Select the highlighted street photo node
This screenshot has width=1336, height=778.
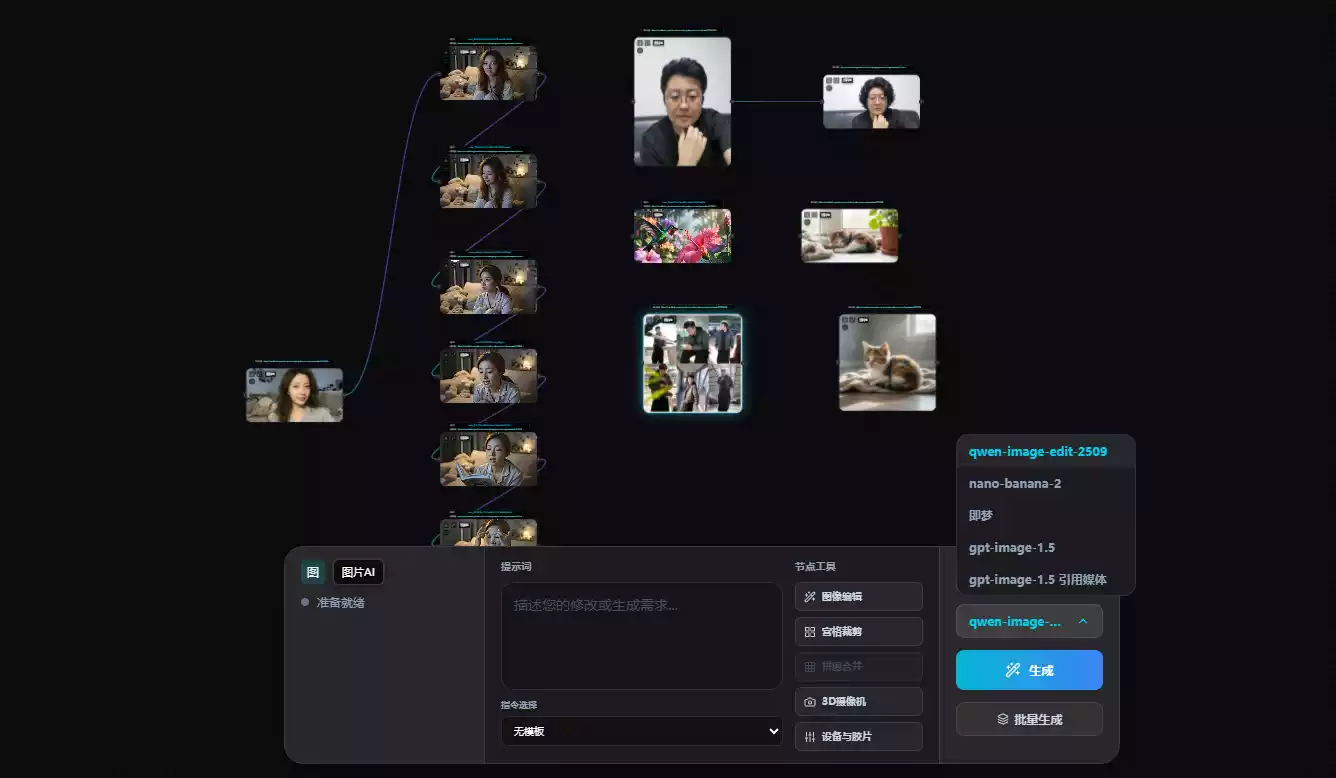pos(692,362)
